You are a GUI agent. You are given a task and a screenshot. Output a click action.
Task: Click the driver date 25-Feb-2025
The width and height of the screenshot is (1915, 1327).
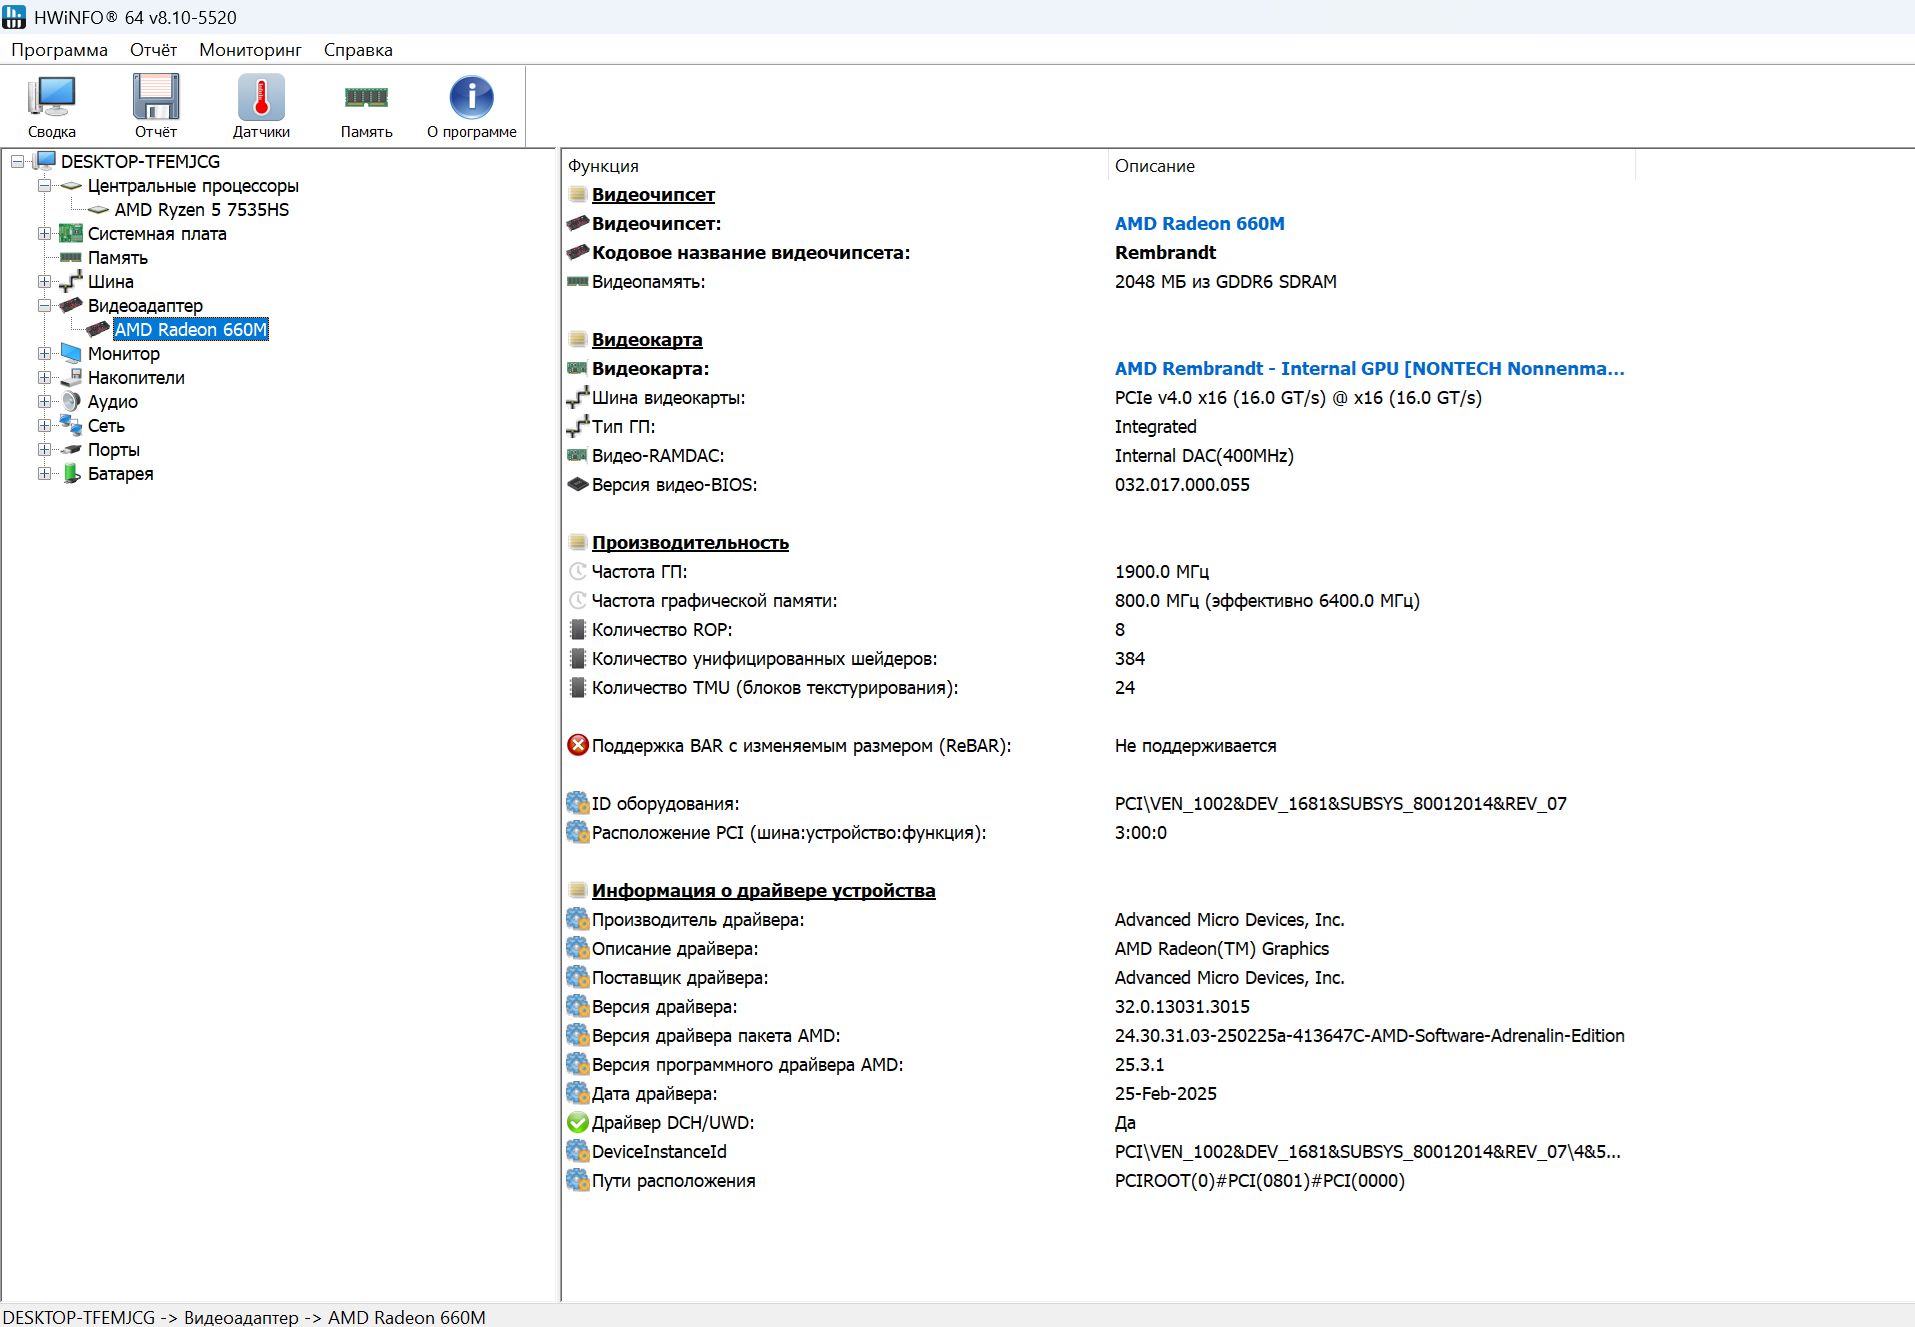(x=1166, y=1093)
